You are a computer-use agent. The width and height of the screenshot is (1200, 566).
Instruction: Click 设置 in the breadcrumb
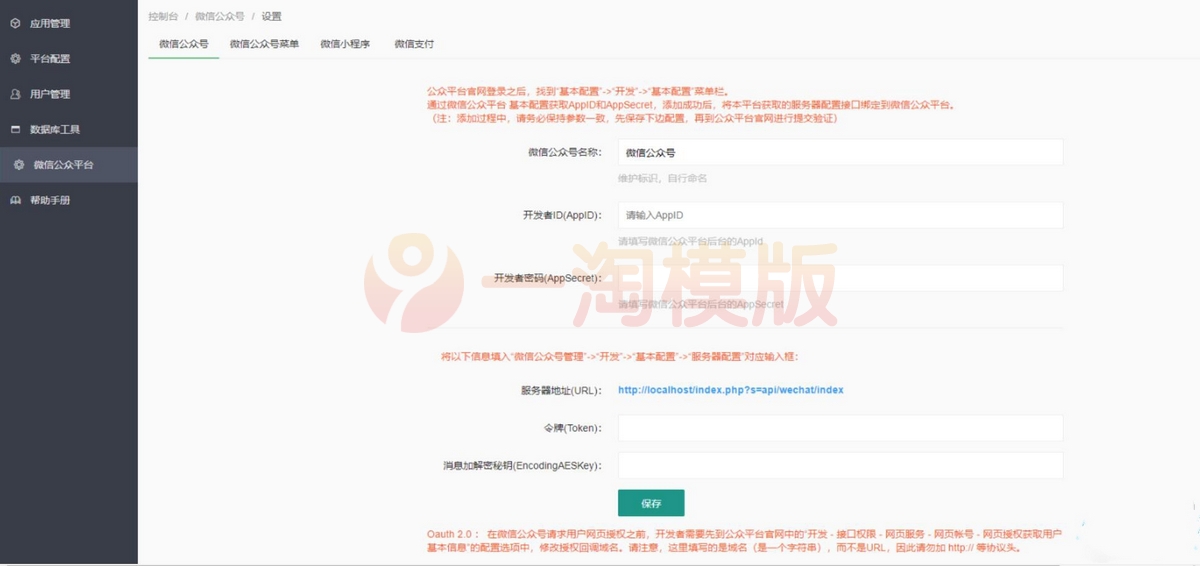tap(272, 17)
